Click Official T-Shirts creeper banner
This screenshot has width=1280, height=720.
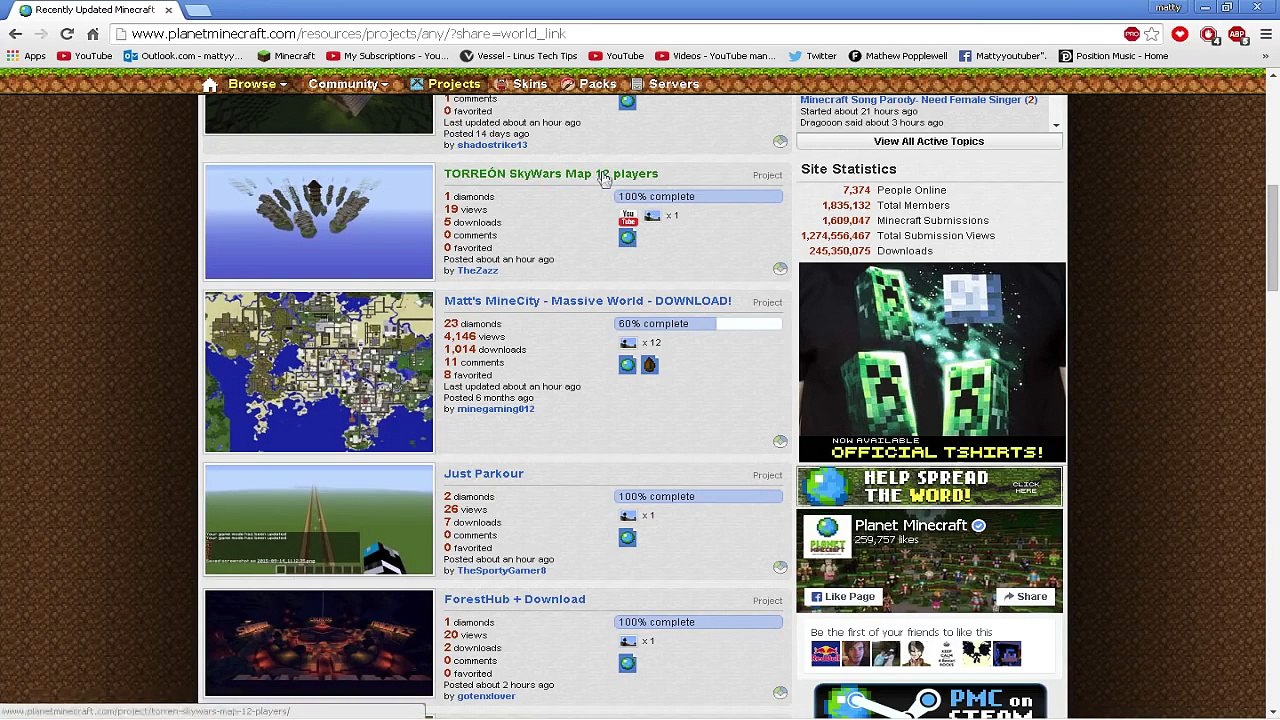[x=932, y=363]
